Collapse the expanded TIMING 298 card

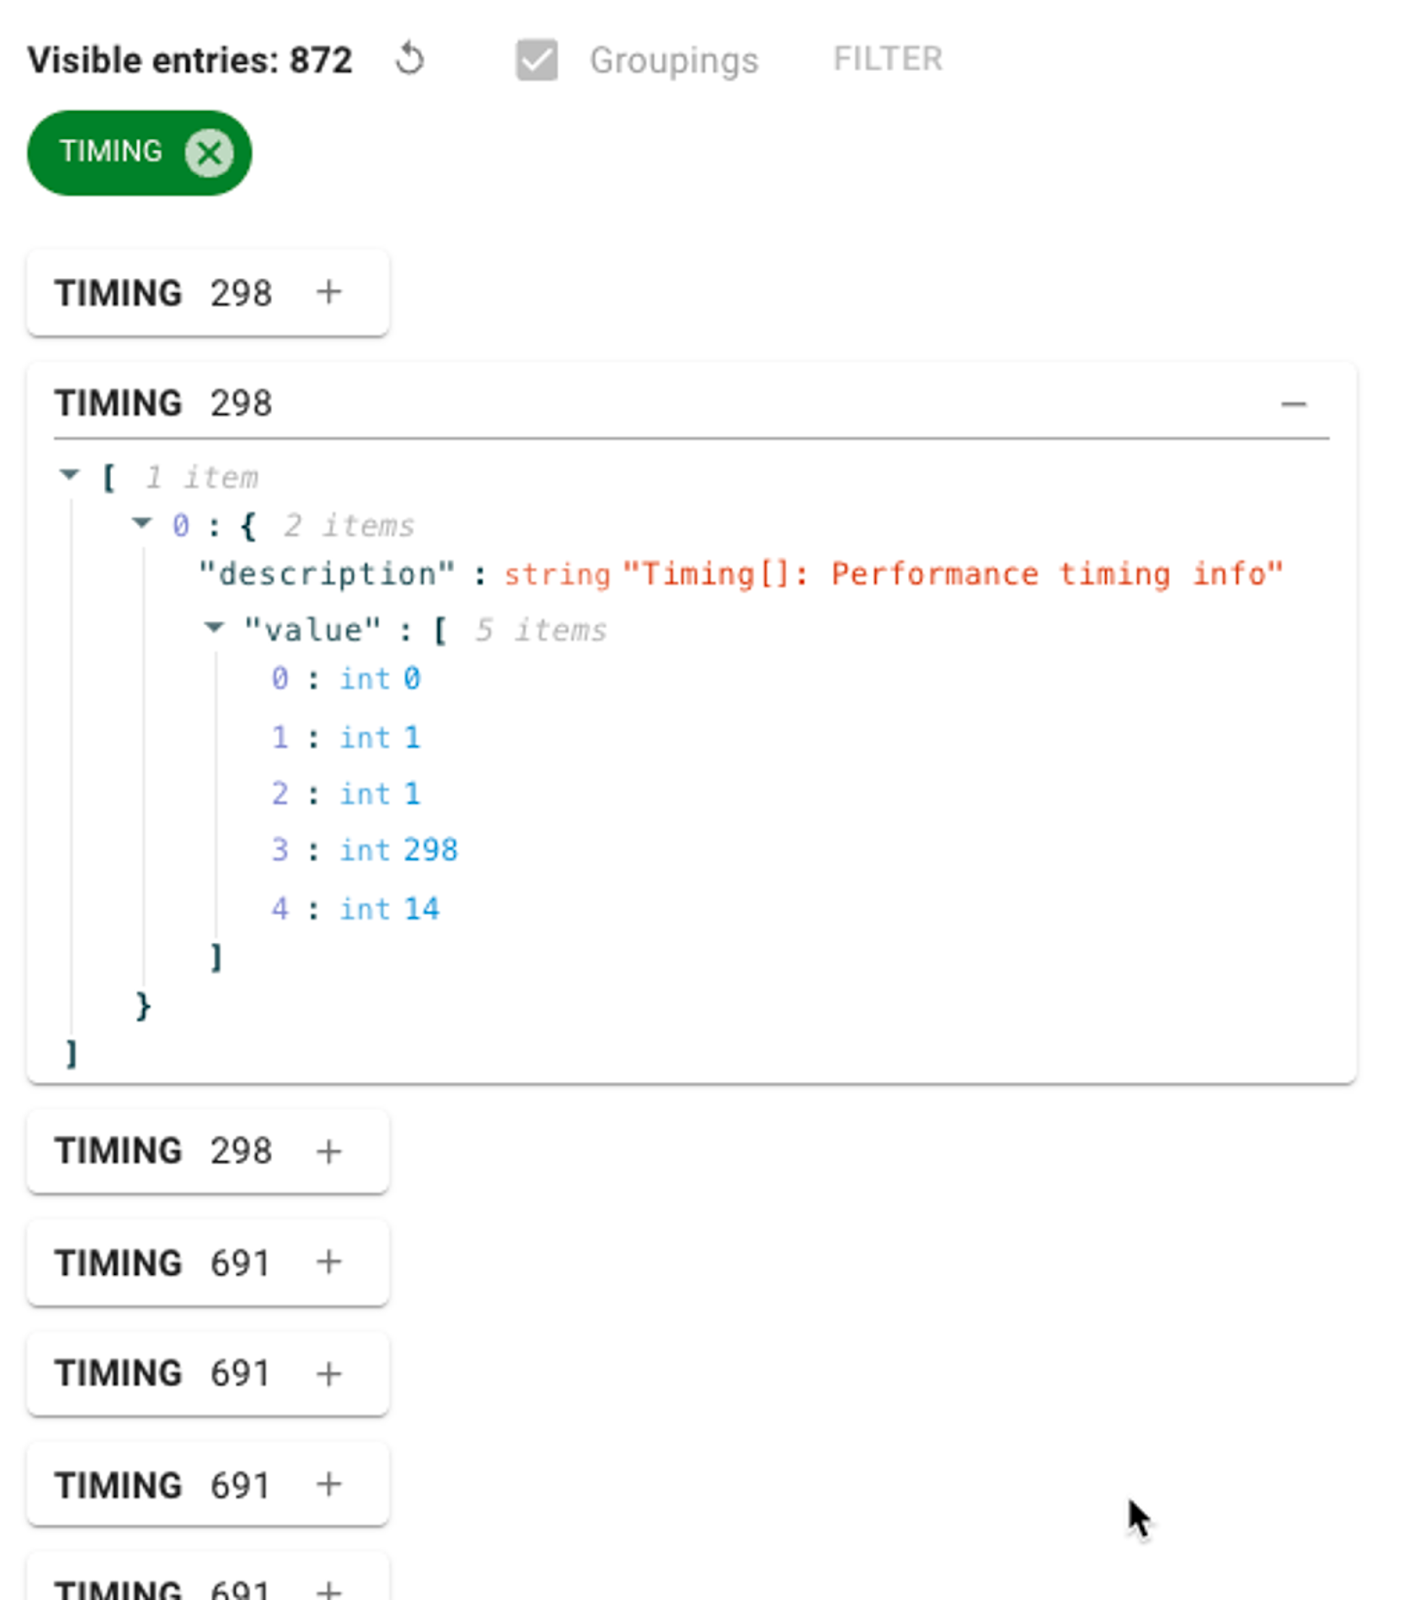click(x=1293, y=404)
